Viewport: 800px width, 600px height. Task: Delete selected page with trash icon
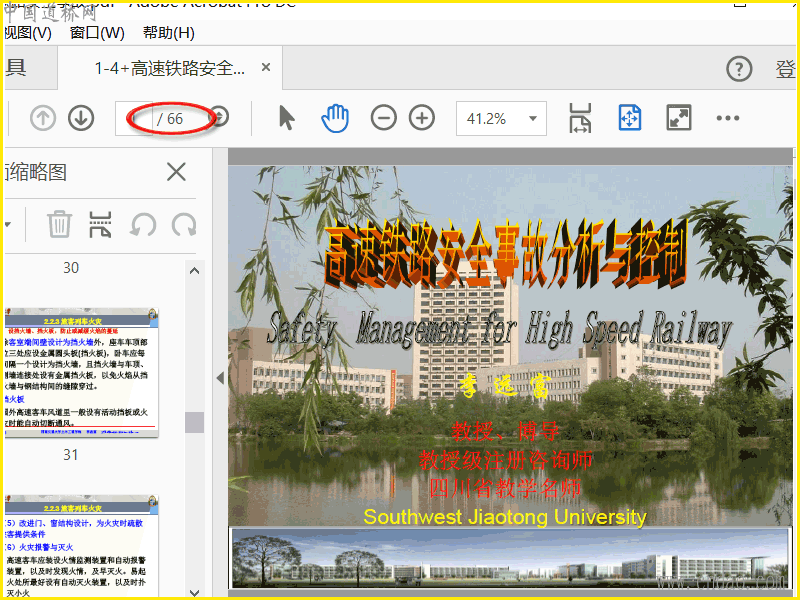59,224
